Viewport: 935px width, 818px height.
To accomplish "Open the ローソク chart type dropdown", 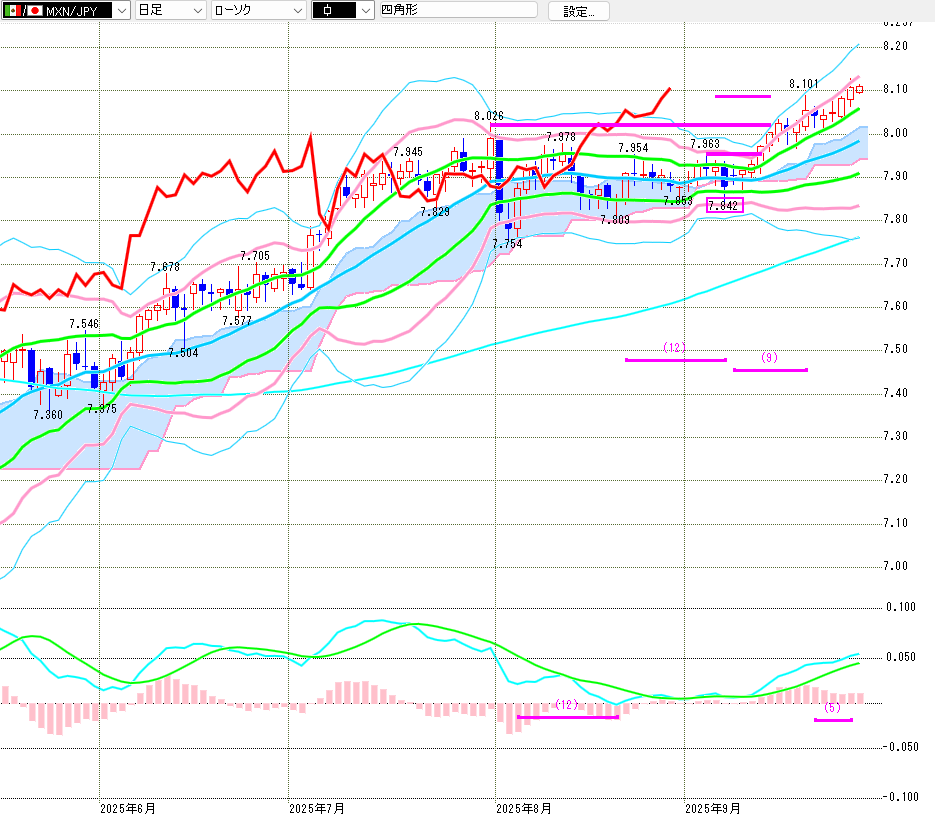I will [x=296, y=11].
